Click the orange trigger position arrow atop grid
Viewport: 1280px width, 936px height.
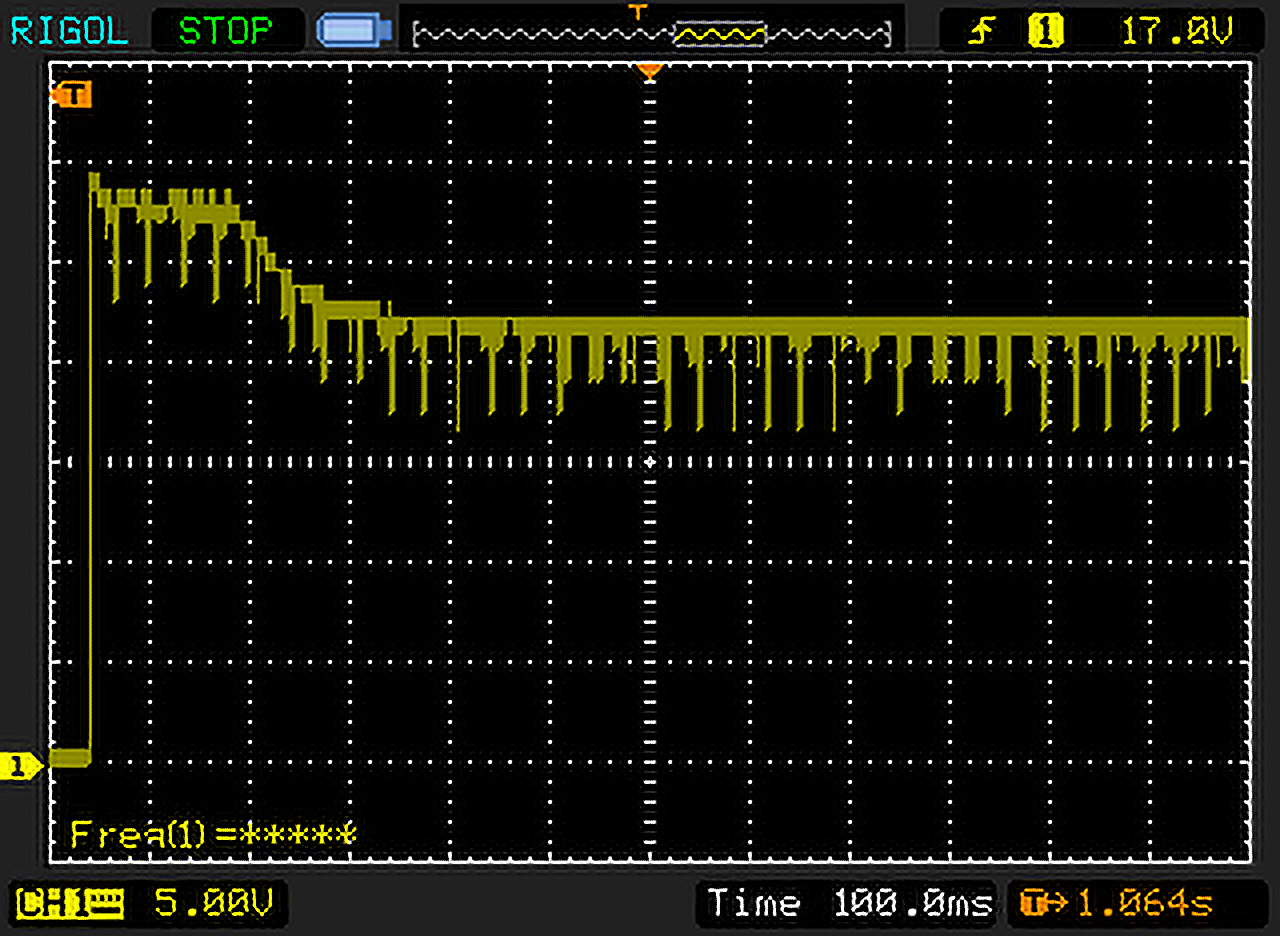[650, 71]
